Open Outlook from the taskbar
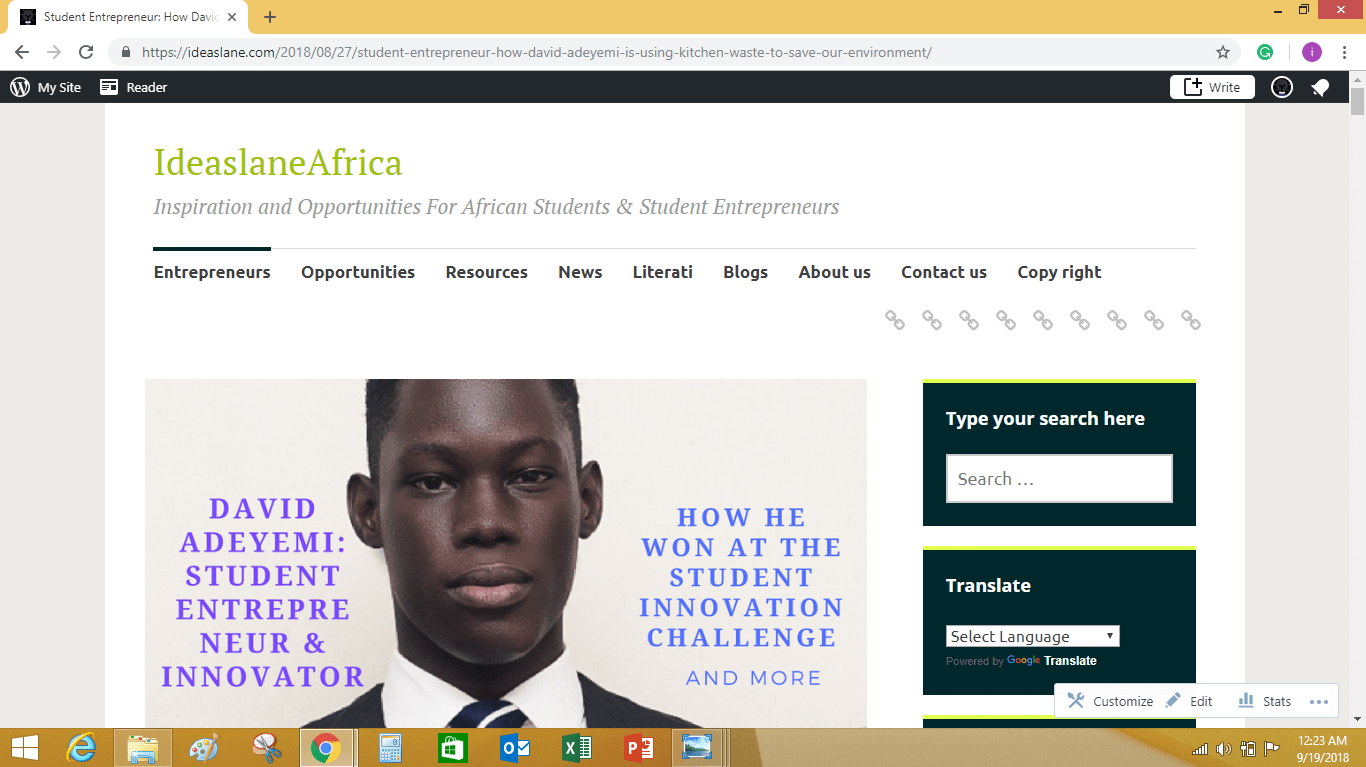1366x767 pixels. pos(514,748)
